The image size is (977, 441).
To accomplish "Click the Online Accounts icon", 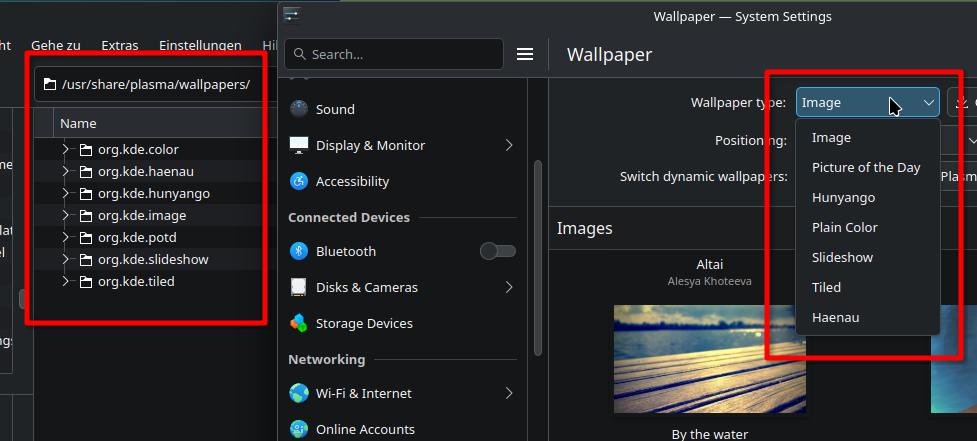I will [298, 429].
